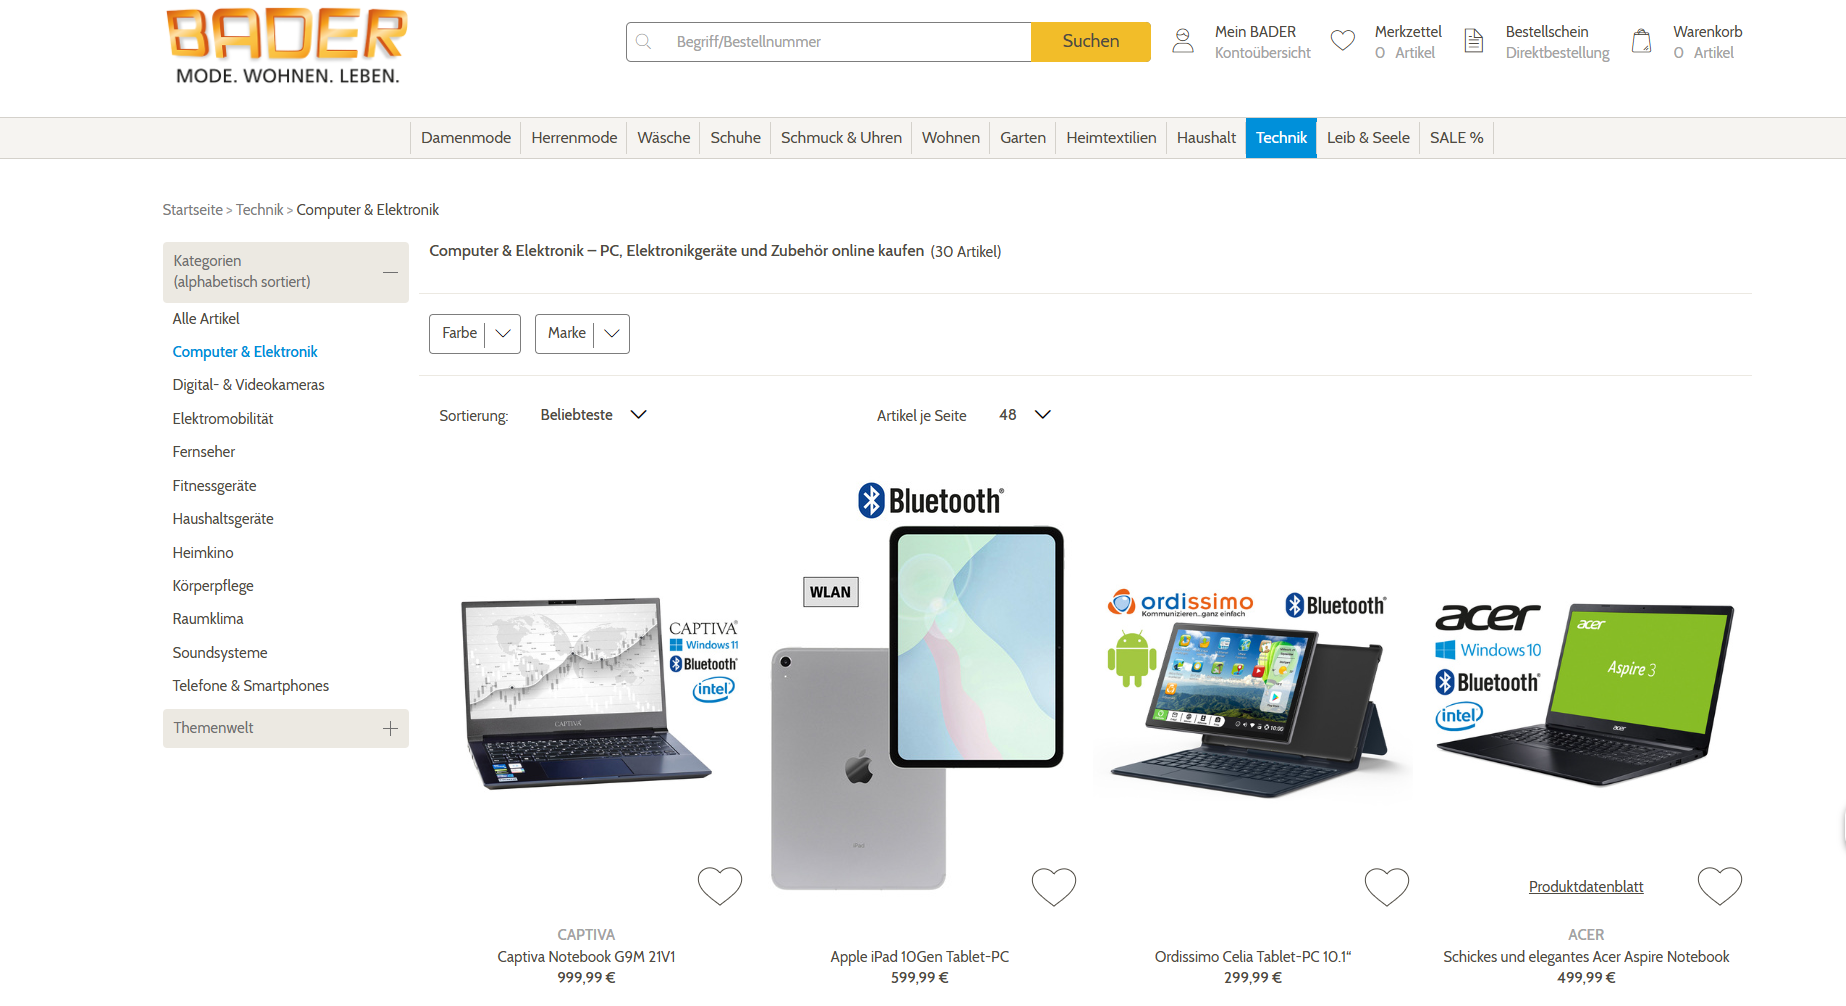Change Artikel je Seite from 48
Image resolution: width=1846 pixels, height=1006 pixels.
(1025, 415)
